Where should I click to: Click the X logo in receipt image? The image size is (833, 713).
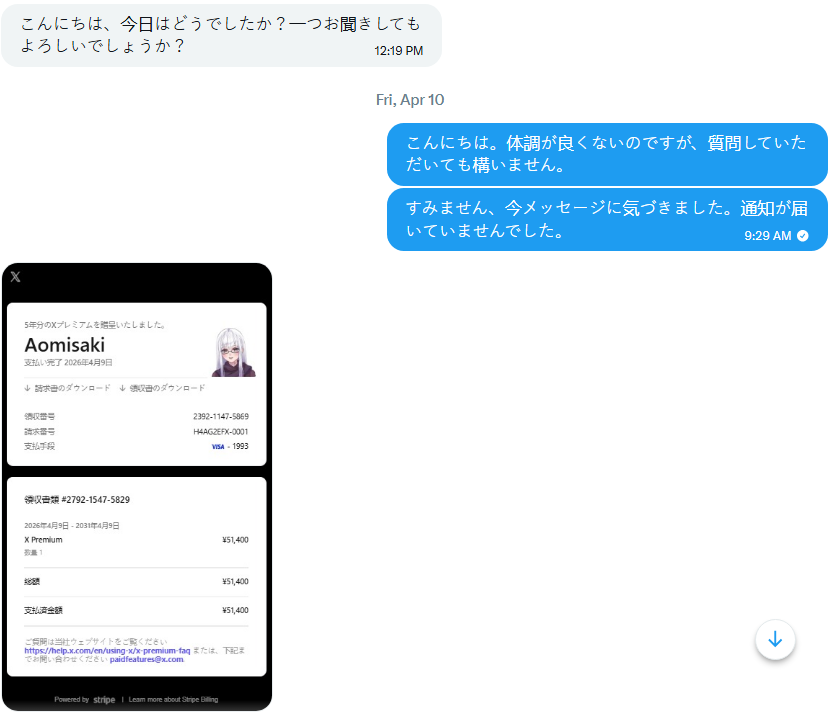[15, 277]
